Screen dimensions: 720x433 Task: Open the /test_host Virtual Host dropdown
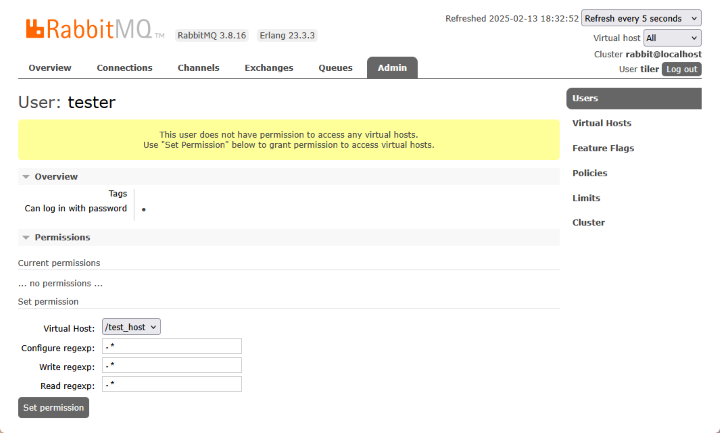tap(131, 327)
